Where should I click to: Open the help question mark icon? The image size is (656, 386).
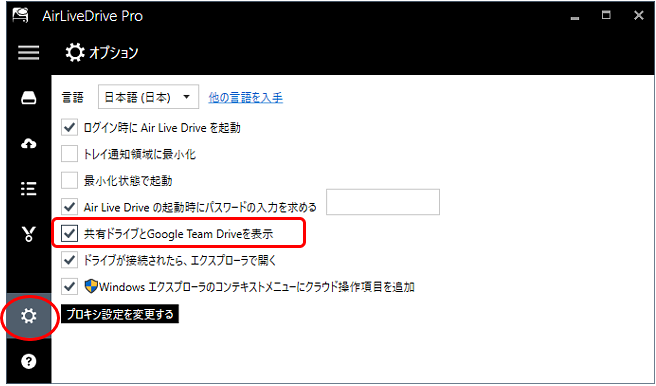(28, 361)
